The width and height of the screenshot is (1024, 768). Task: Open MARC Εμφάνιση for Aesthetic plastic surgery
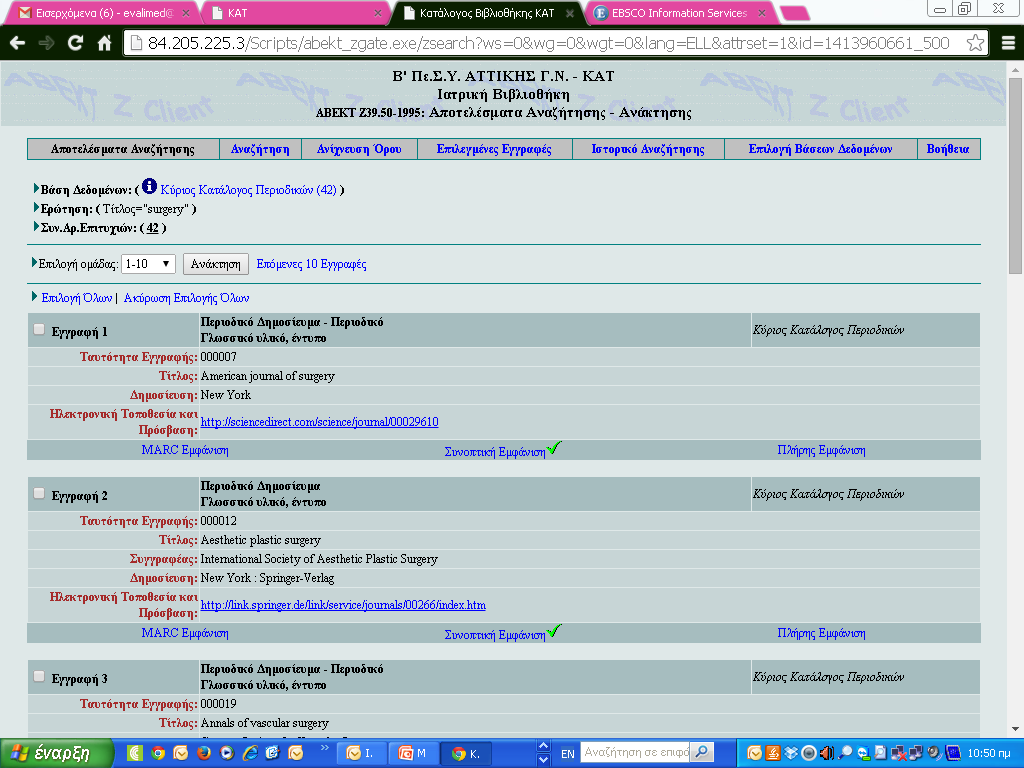(x=185, y=633)
